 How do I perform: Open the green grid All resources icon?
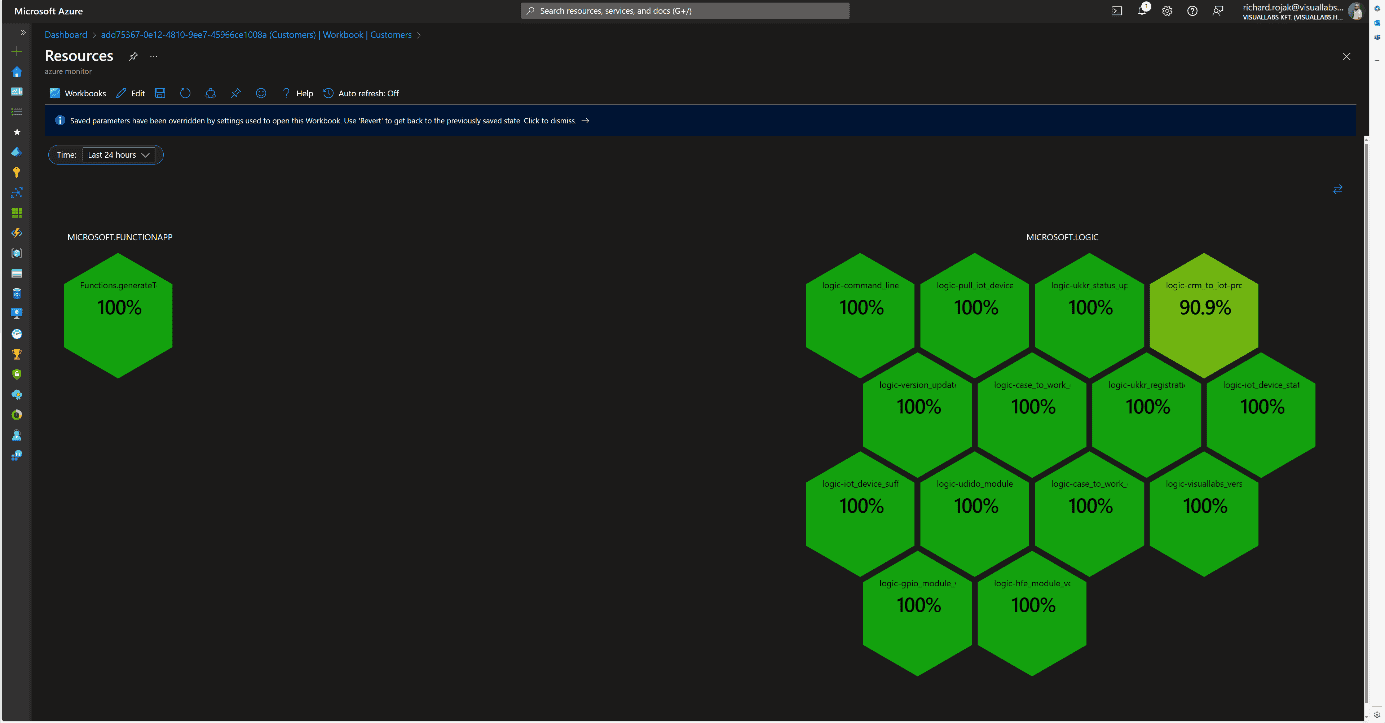click(16, 213)
